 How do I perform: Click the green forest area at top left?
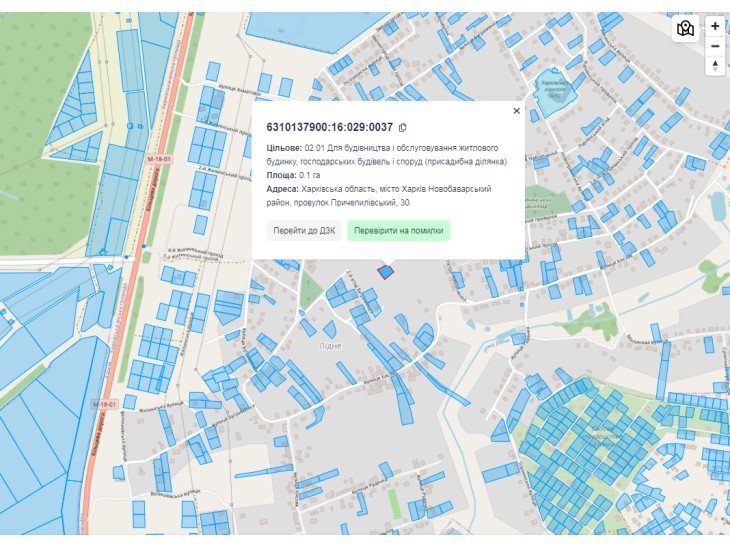(x=44, y=135)
